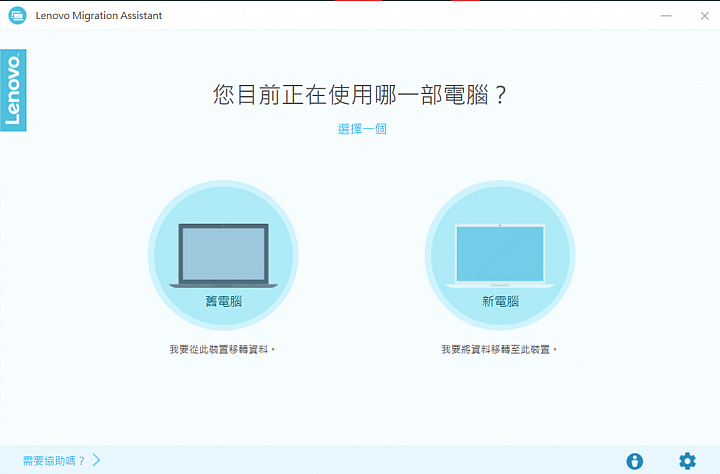Click the heading 您目前正在使用哪一部電腦？

pos(360,95)
